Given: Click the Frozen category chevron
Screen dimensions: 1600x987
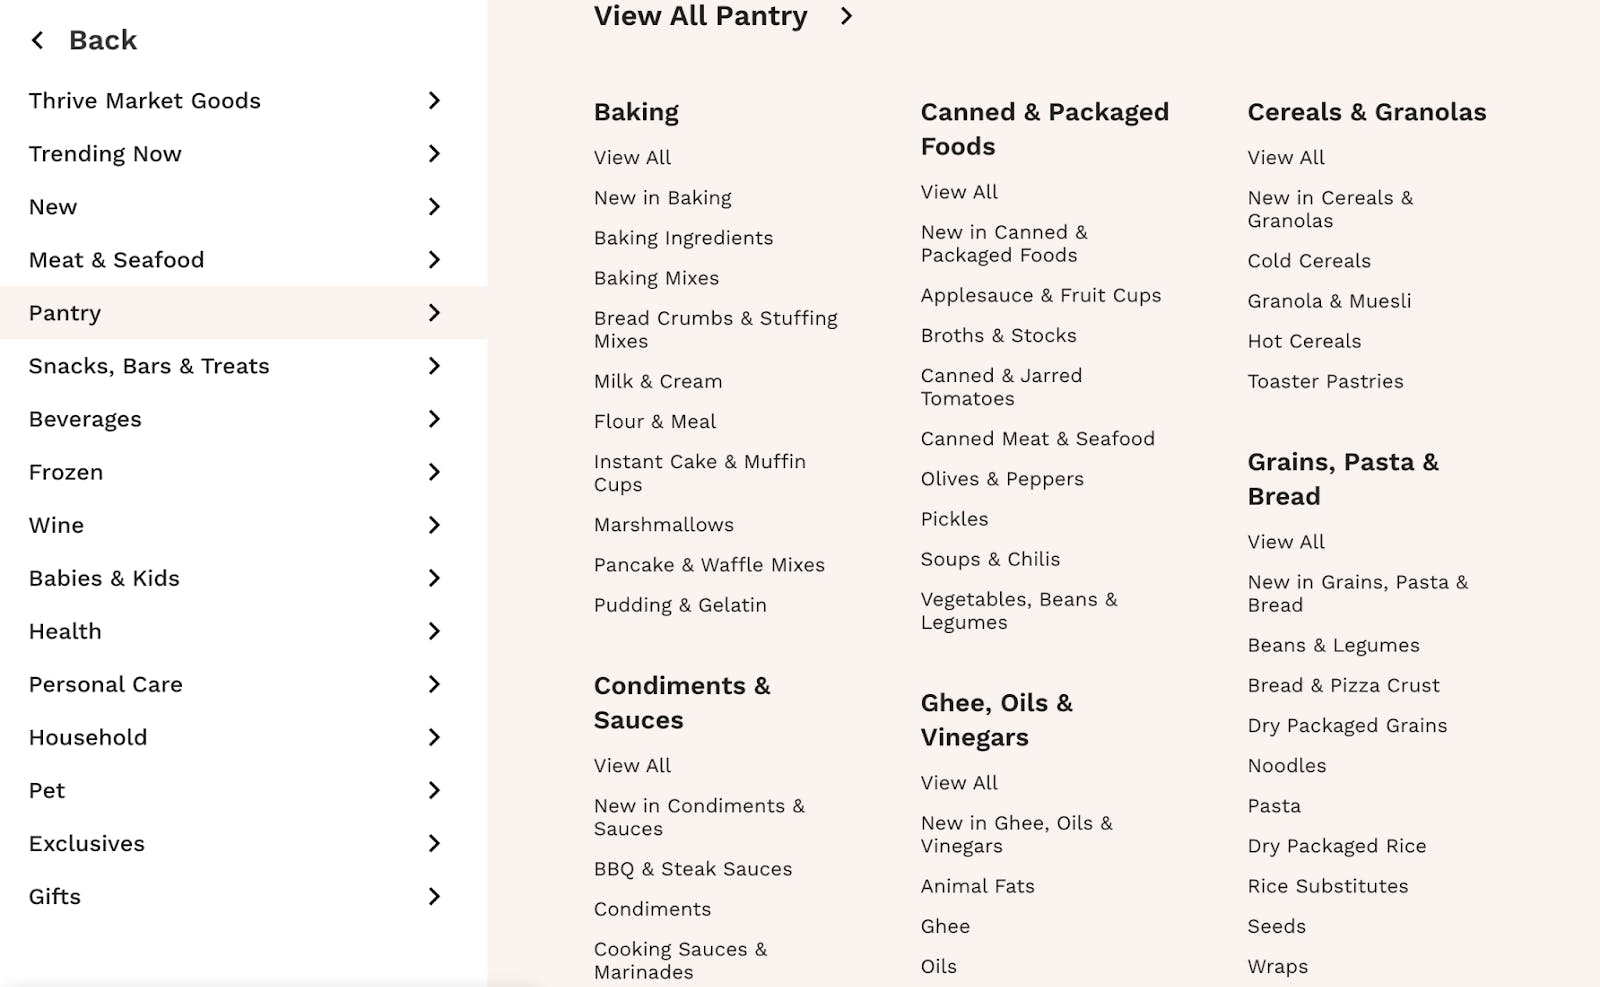Looking at the screenshot, I should tap(434, 472).
